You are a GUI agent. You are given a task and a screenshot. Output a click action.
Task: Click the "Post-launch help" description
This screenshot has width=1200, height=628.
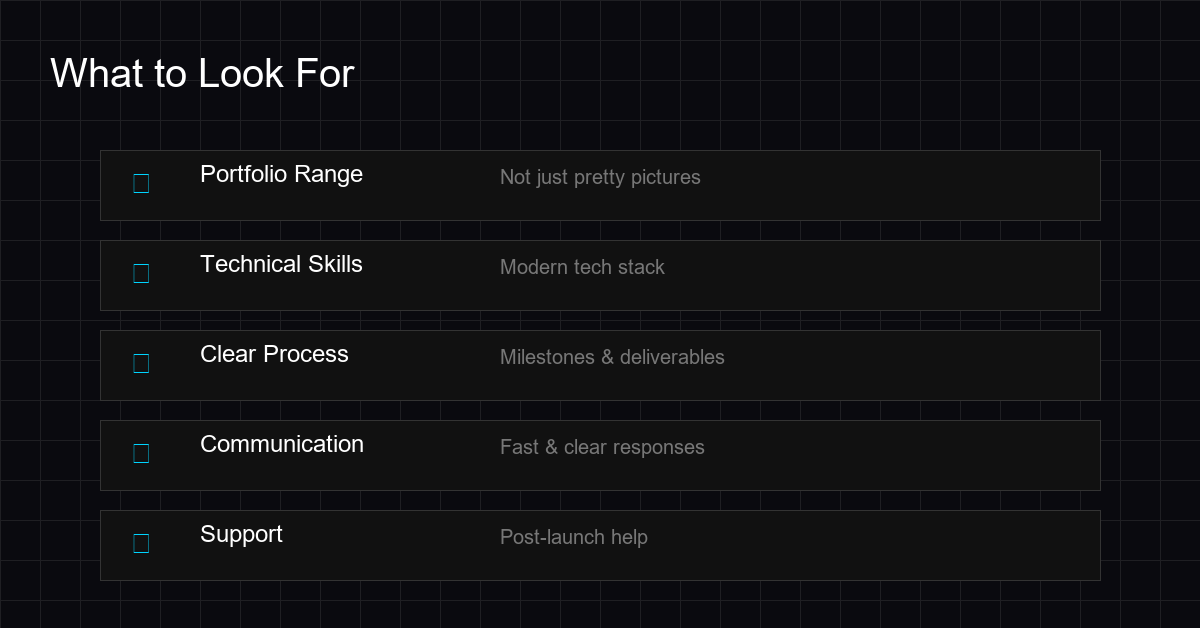click(x=574, y=537)
